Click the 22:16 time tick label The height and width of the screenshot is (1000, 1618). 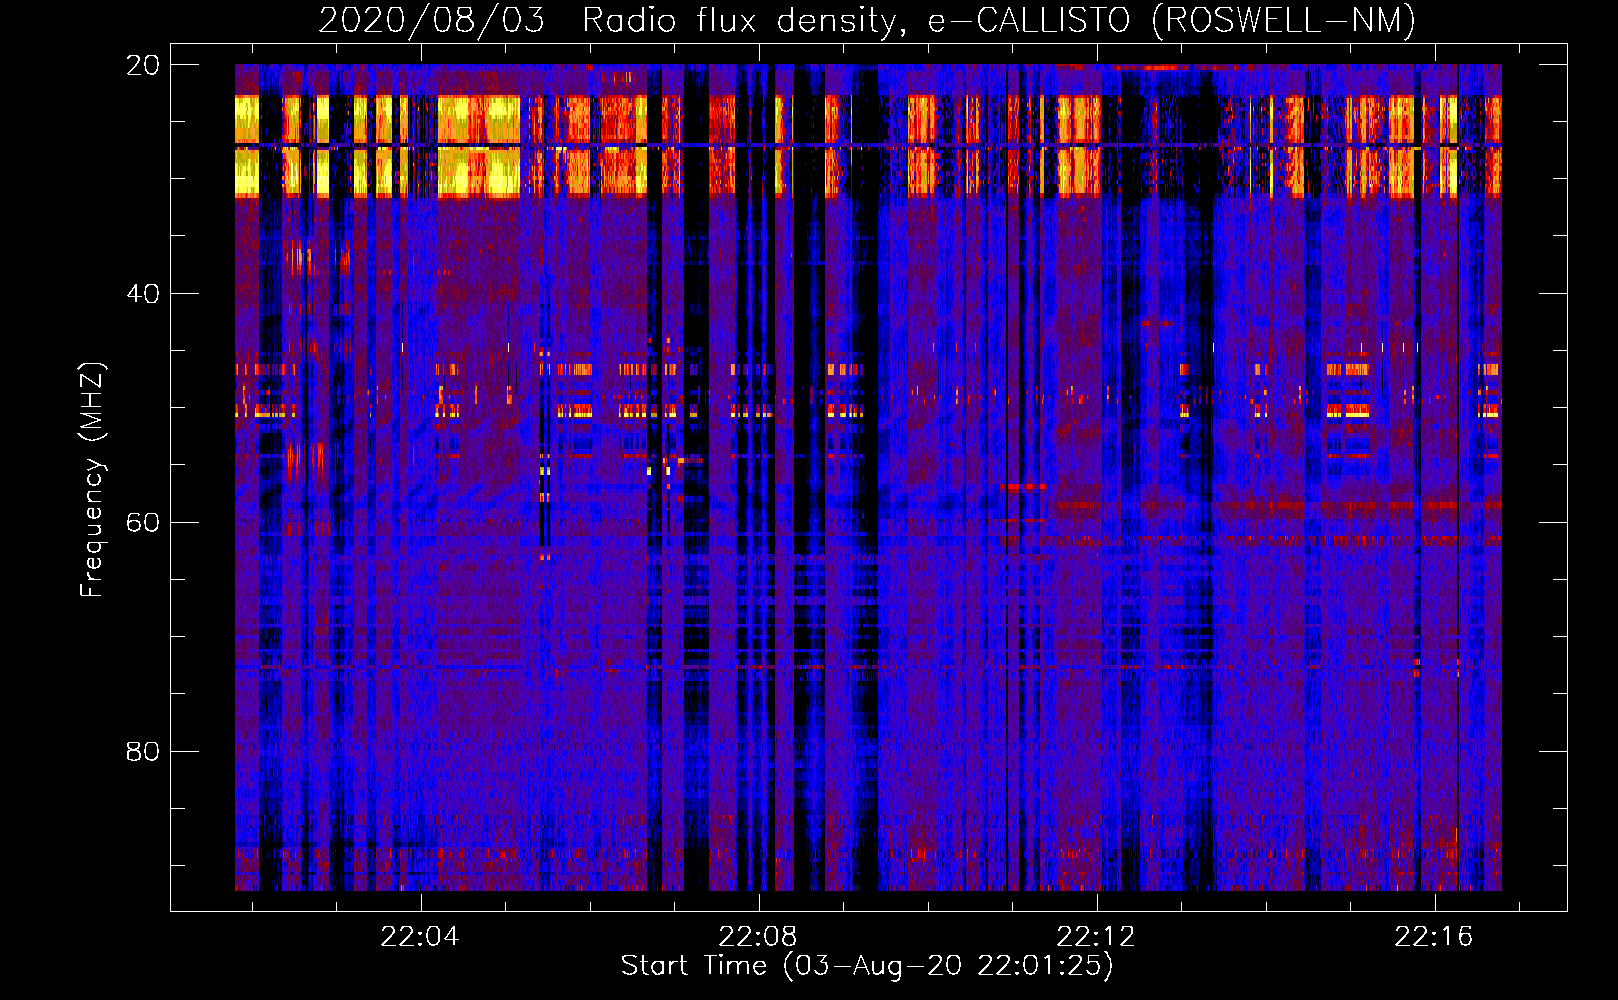tap(1434, 936)
